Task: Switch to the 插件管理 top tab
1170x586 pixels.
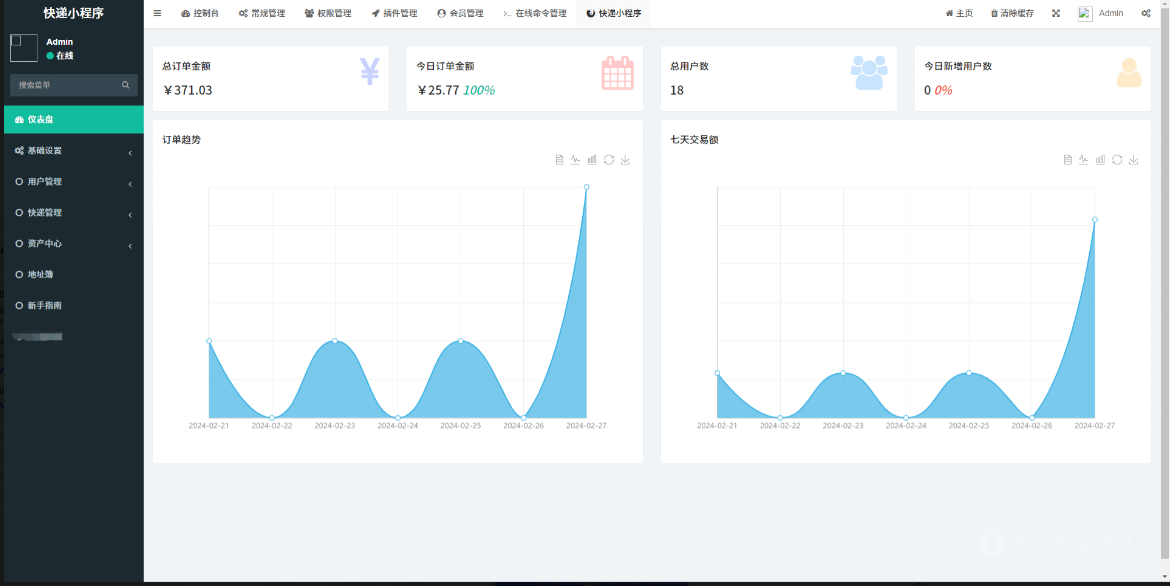Action: coord(394,14)
